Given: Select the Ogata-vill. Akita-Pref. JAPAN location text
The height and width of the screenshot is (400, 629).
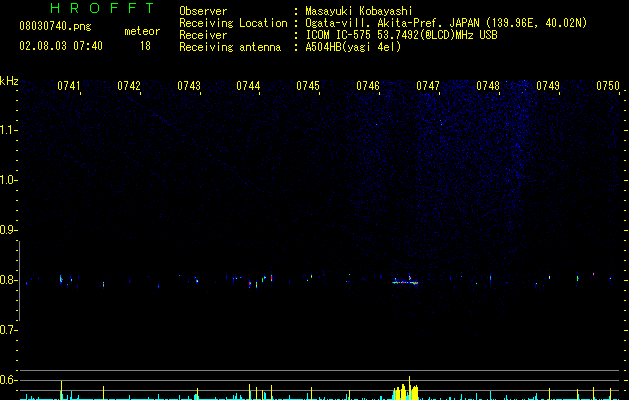Looking at the screenshot, I should pyautogui.click(x=446, y=23).
